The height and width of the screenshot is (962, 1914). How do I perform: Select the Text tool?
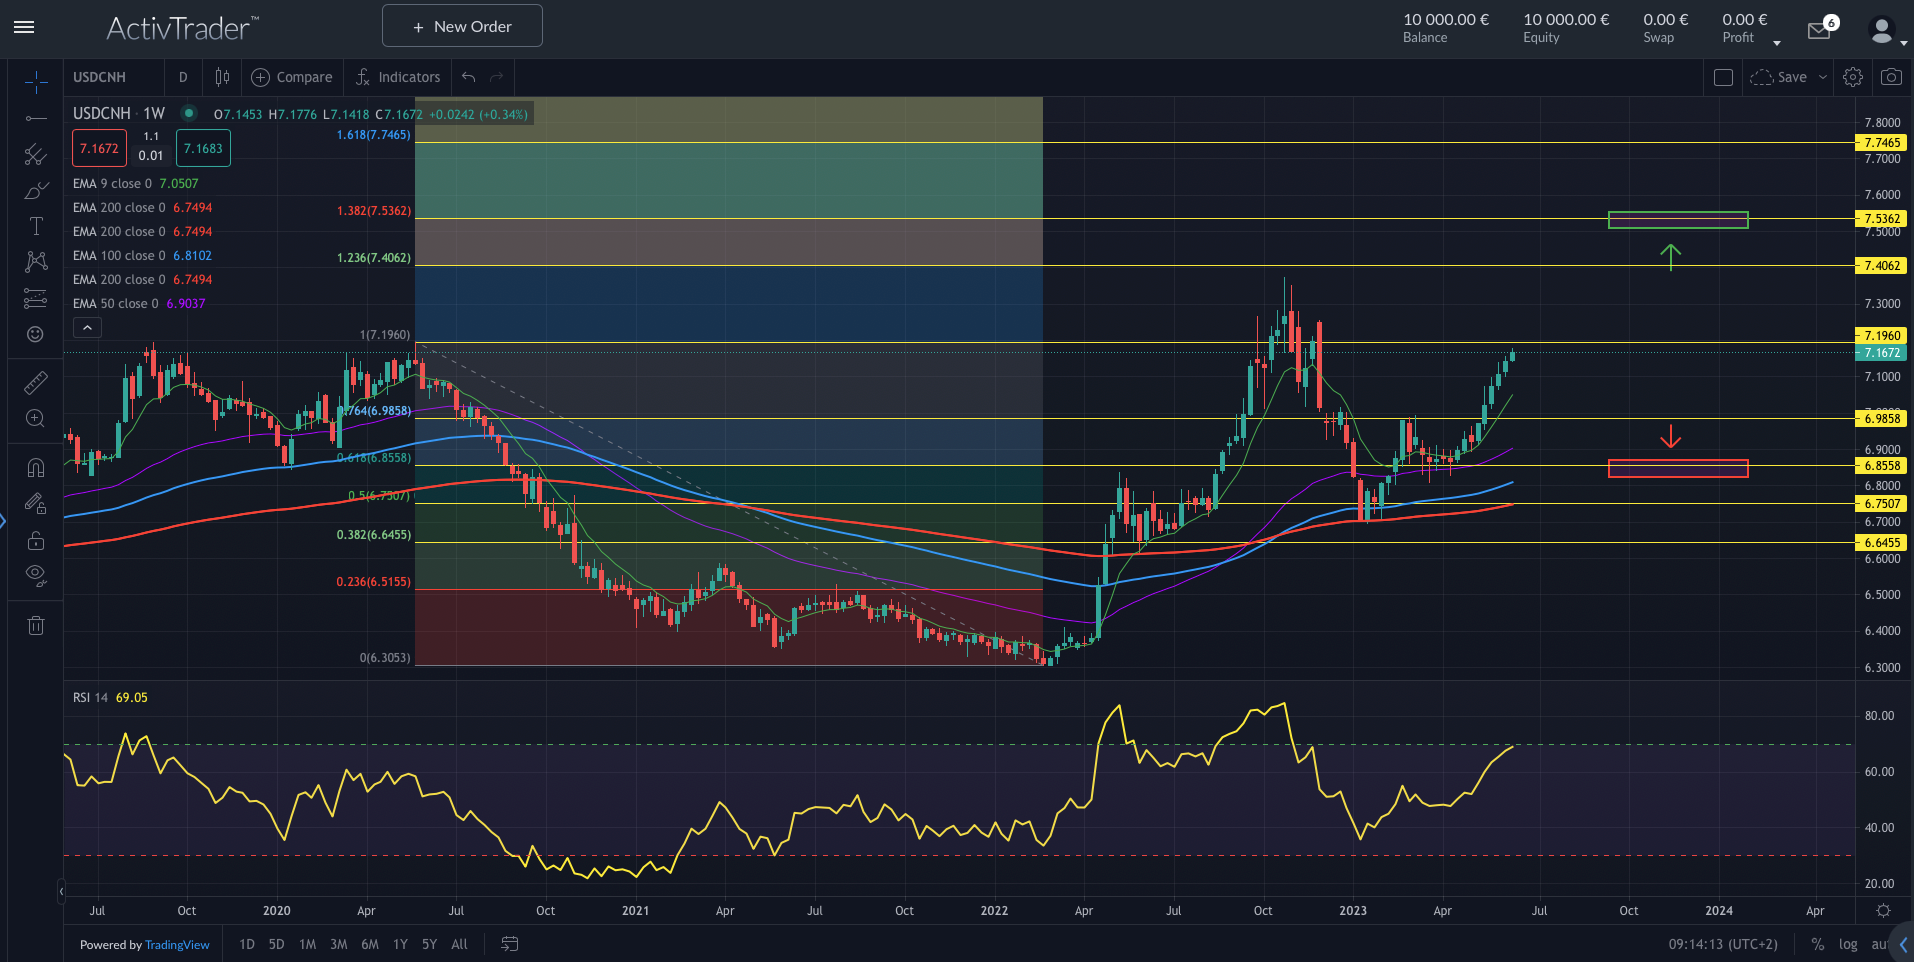point(35,226)
